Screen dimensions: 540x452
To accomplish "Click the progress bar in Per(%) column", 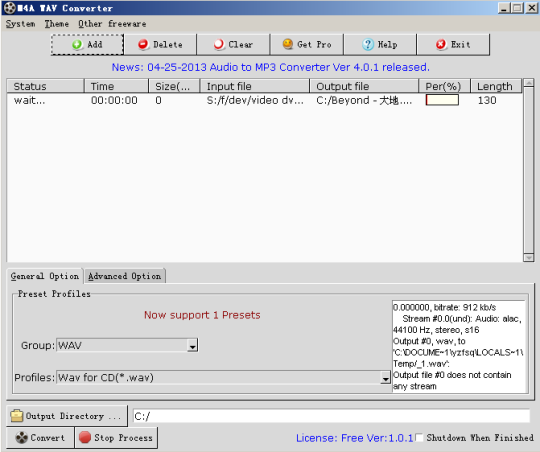I will [442, 100].
